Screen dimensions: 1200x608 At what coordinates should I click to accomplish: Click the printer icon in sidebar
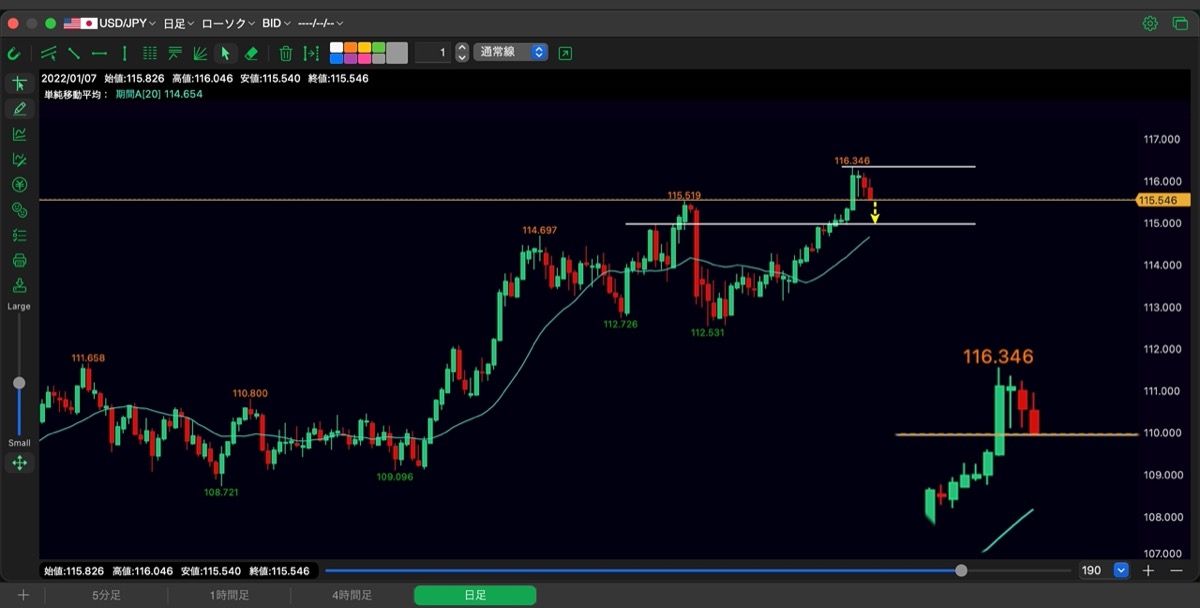pos(19,261)
